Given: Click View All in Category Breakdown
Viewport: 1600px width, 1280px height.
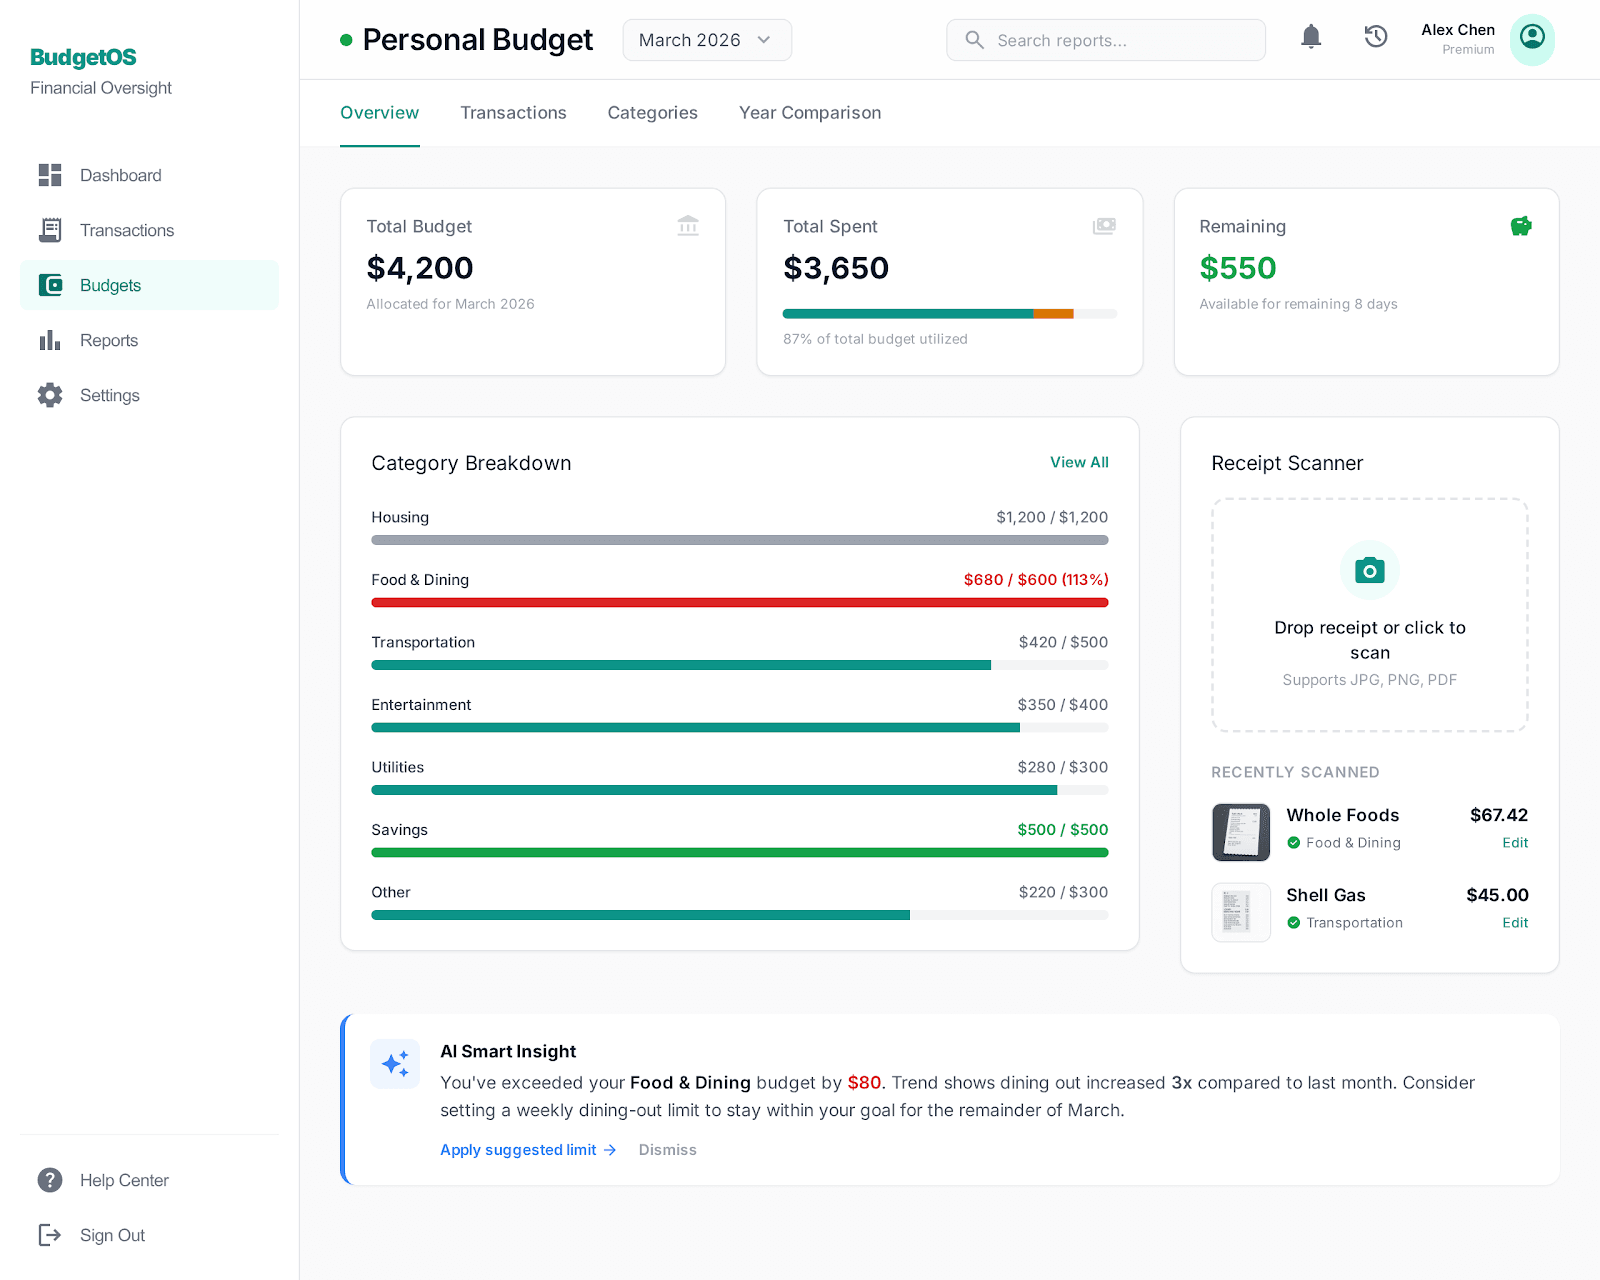Looking at the screenshot, I should pyautogui.click(x=1078, y=462).
